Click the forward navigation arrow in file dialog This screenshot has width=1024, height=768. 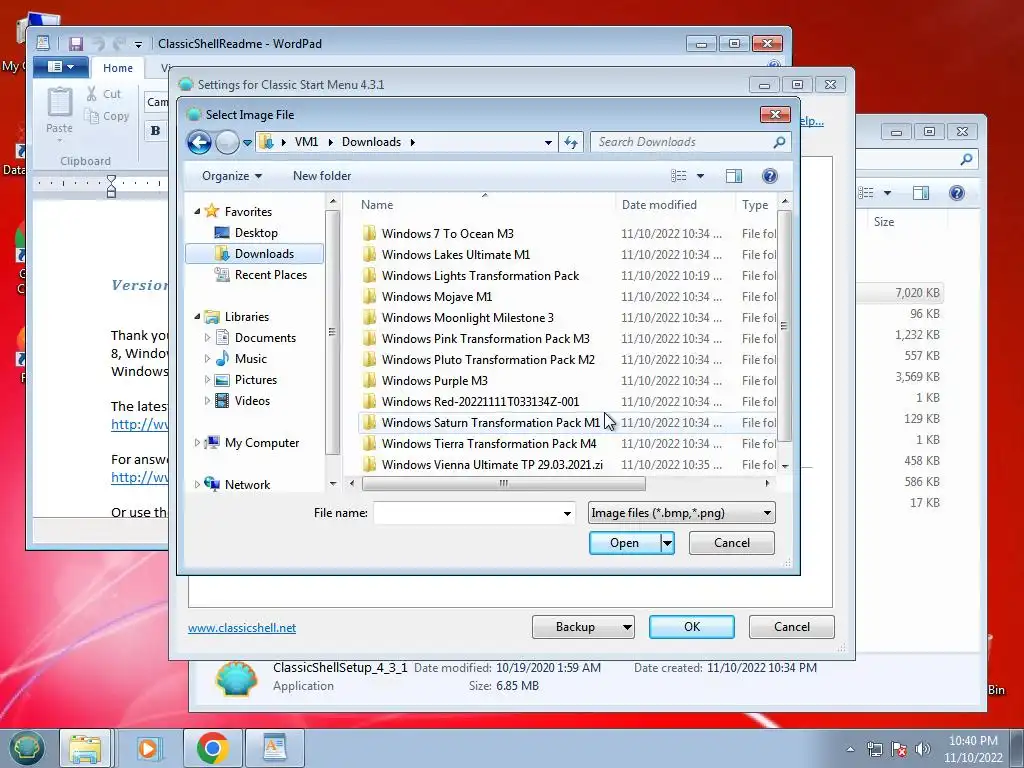227,142
